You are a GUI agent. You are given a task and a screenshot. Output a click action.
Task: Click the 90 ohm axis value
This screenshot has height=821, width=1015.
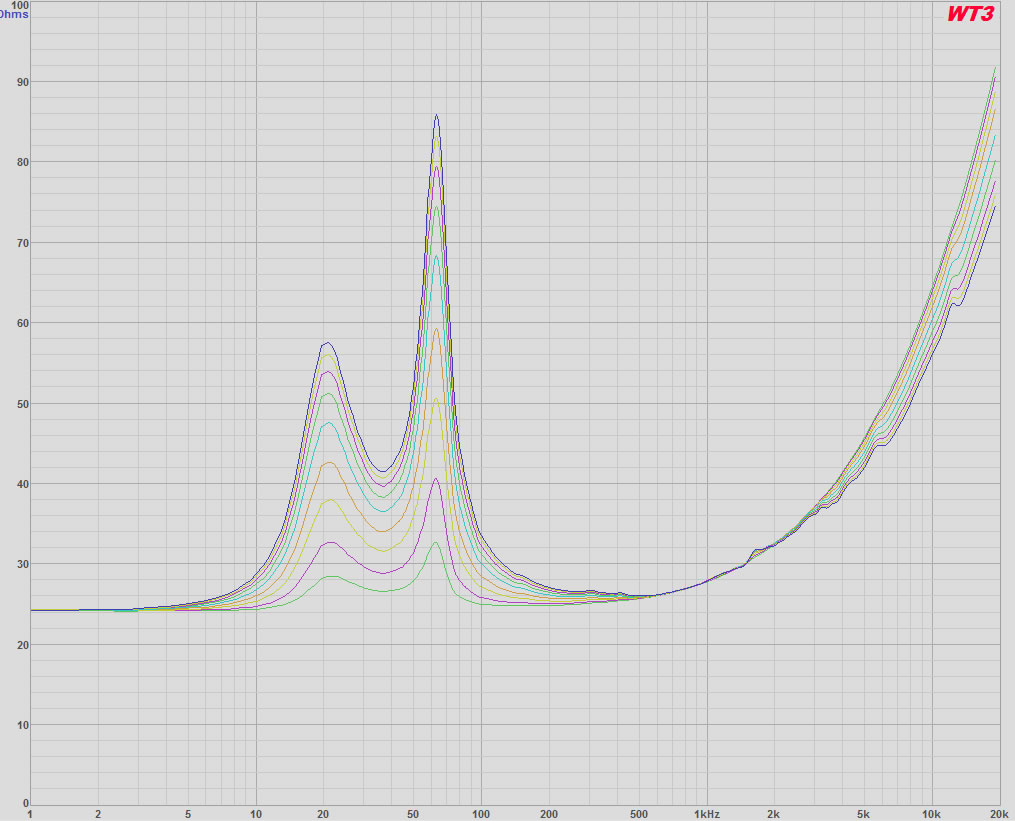click(23, 82)
